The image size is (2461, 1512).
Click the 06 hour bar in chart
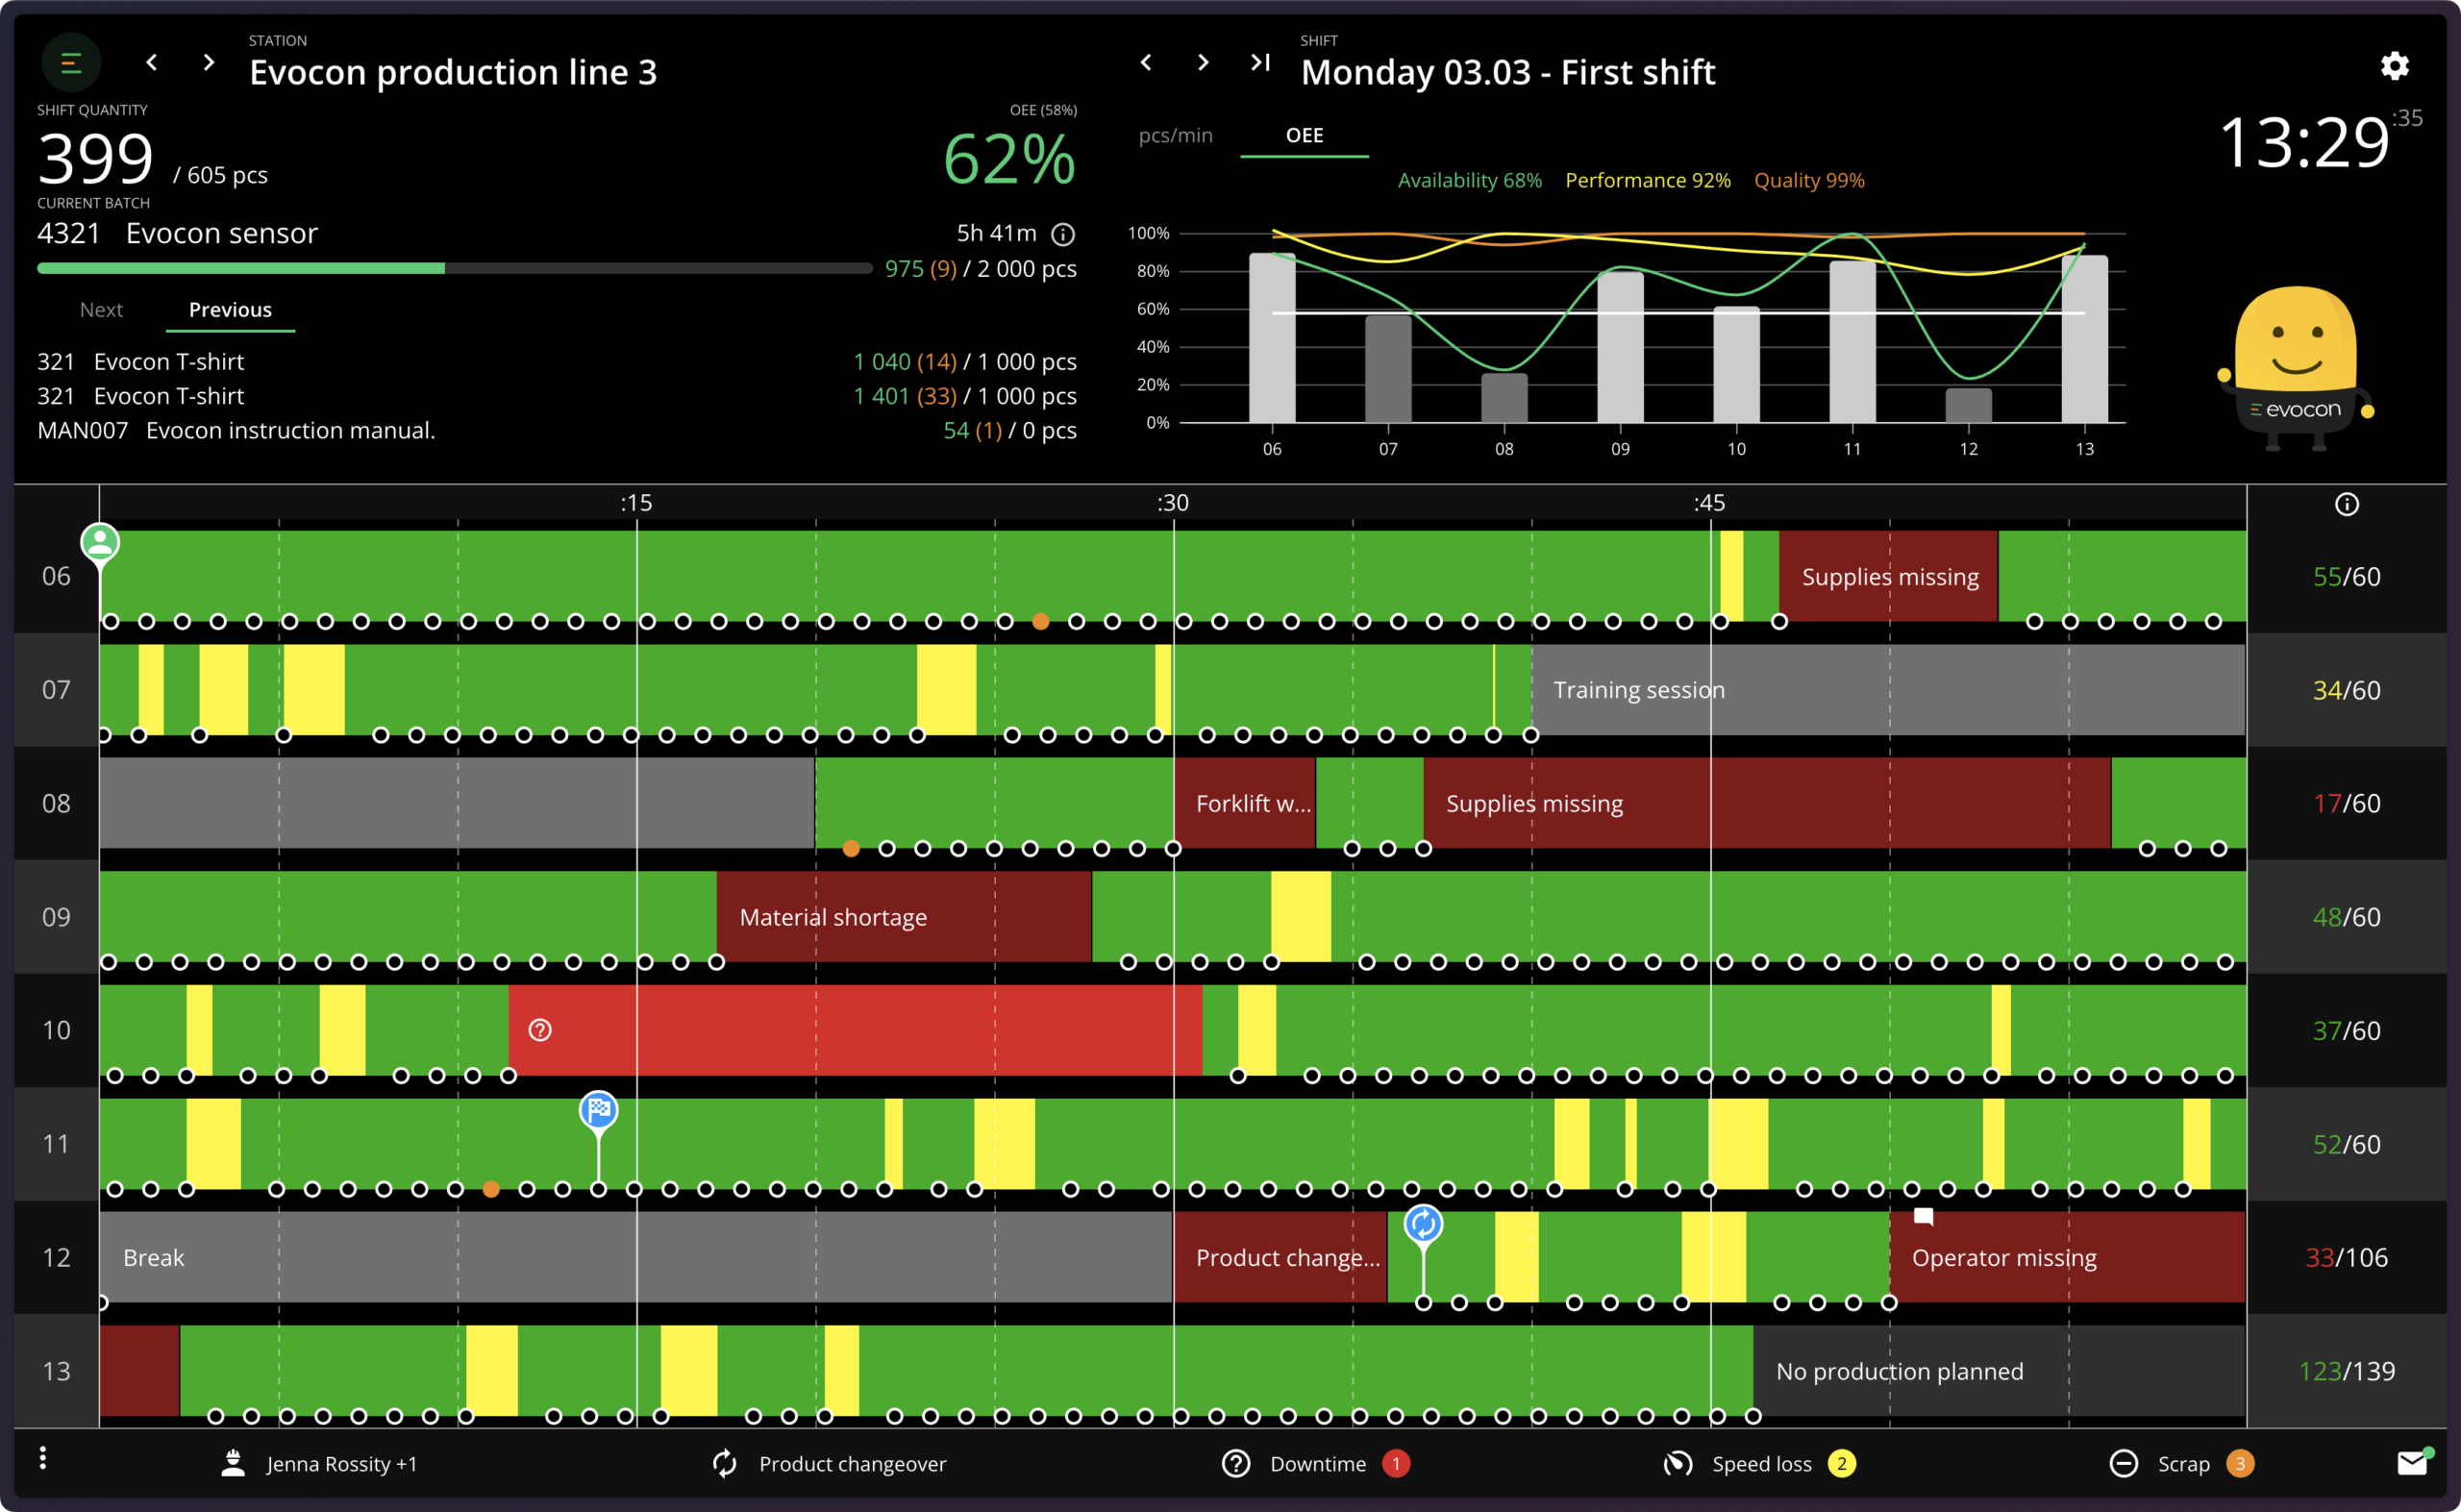[x=1272, y=338]
